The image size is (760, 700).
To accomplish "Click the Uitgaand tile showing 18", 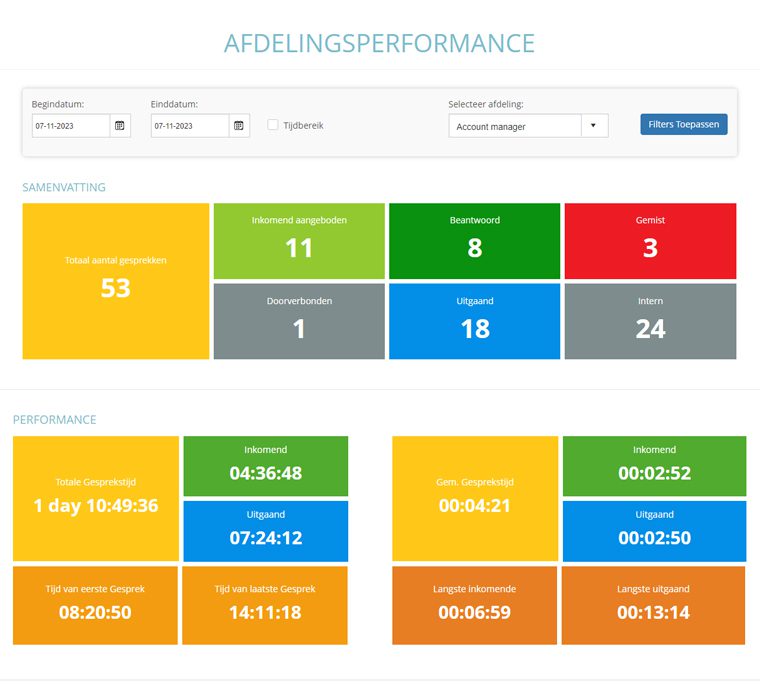I will [475, 321].
